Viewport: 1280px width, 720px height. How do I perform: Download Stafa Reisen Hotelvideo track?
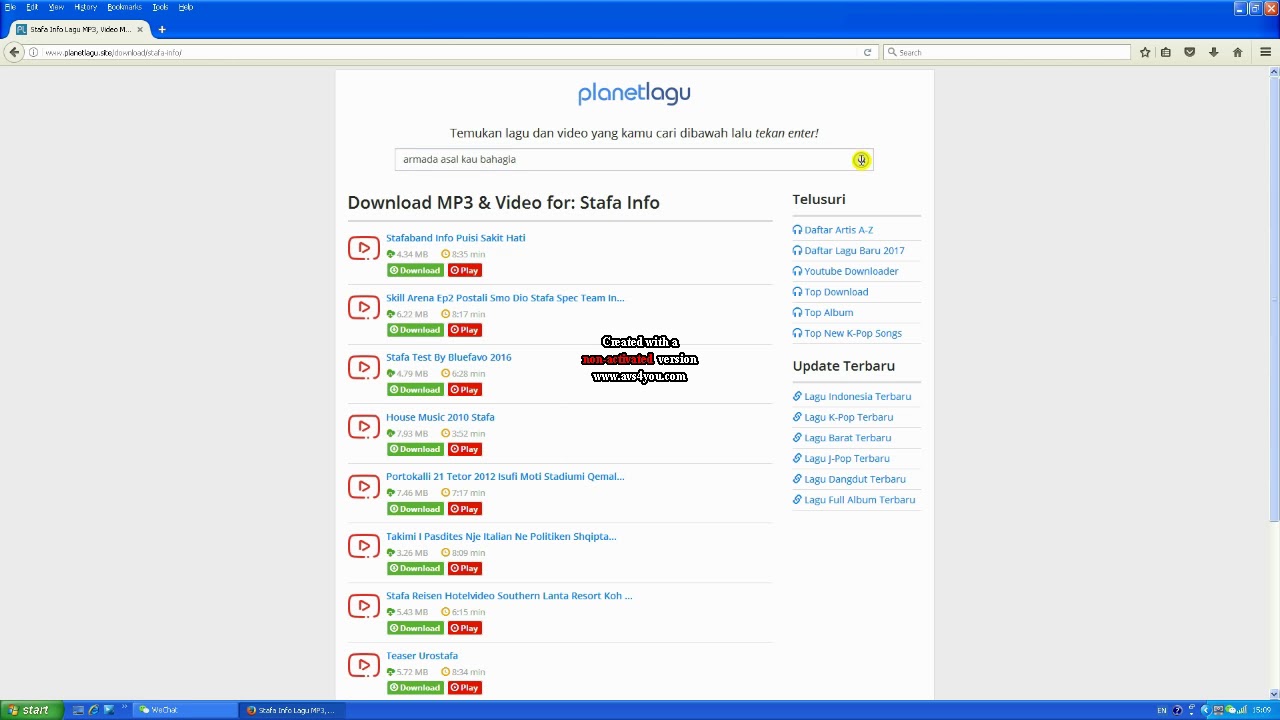click(x=415, y=628)
